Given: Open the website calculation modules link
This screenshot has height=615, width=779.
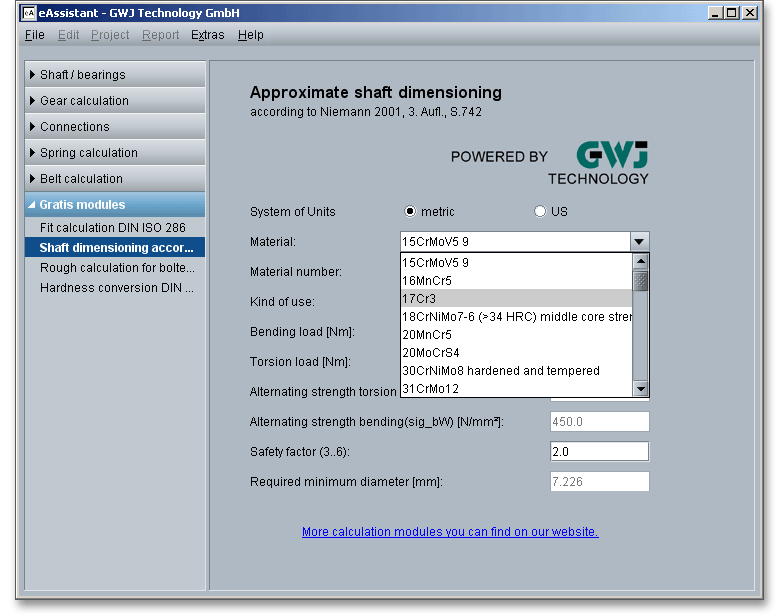Looking at the screenshot, I should [x=450, y=532].
